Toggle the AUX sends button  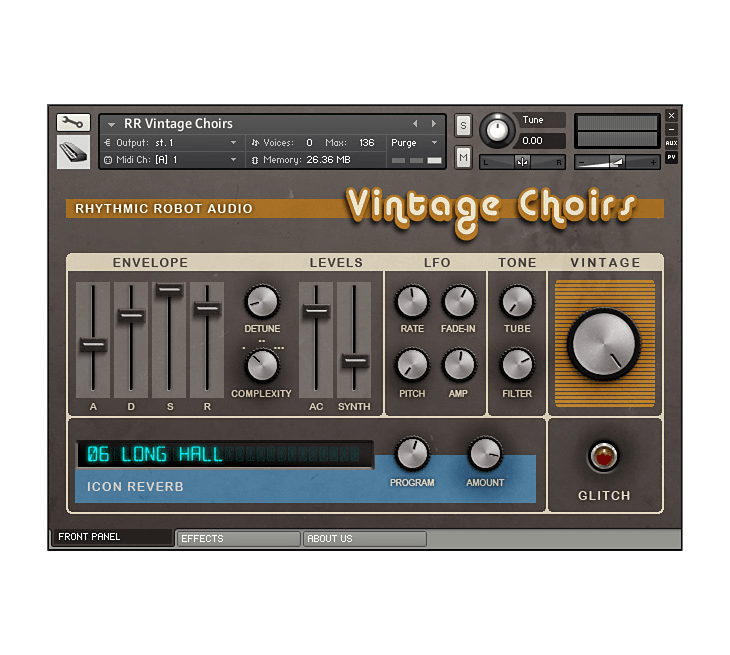tap(671, 143)
